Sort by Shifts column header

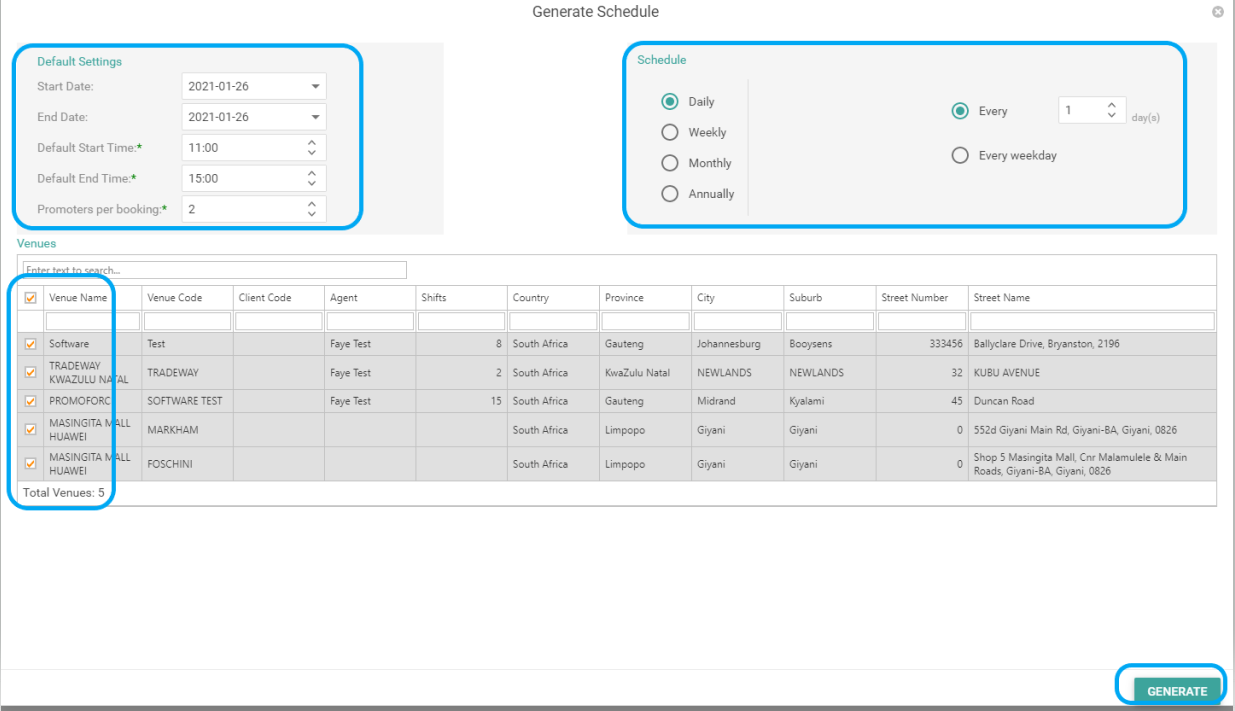pos(462,298)
